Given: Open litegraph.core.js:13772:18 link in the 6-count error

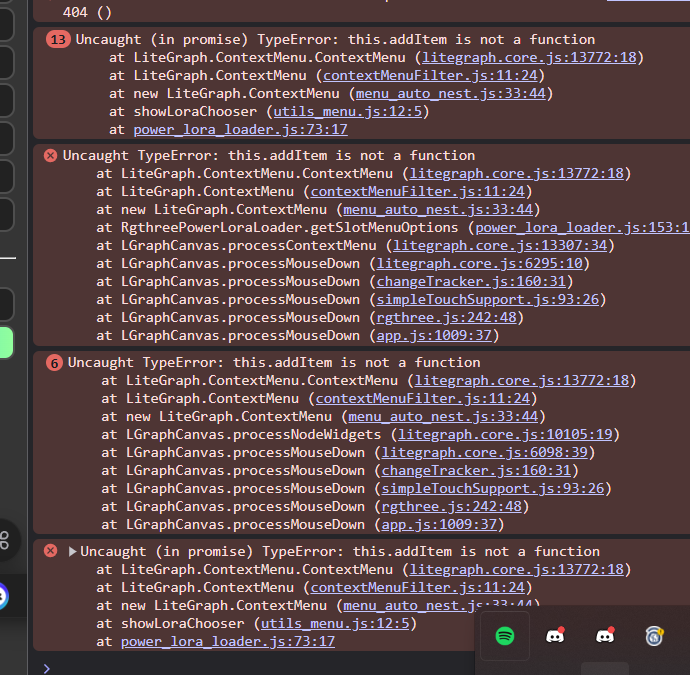Looking at the screenshot, I should pyautogui.click(x=522, y=381).
